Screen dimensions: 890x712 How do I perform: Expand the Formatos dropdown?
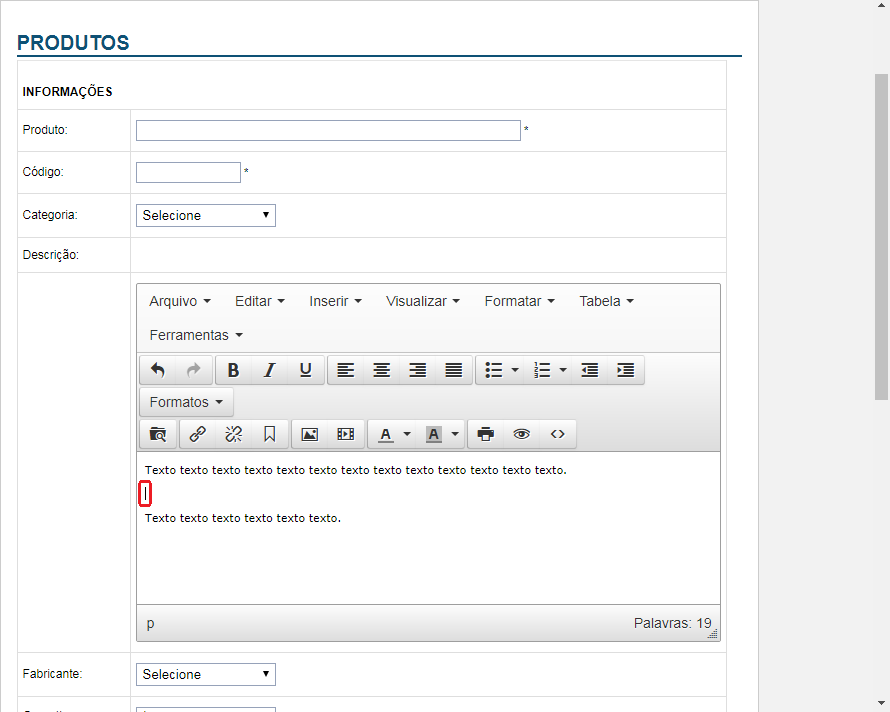[186, 402]
